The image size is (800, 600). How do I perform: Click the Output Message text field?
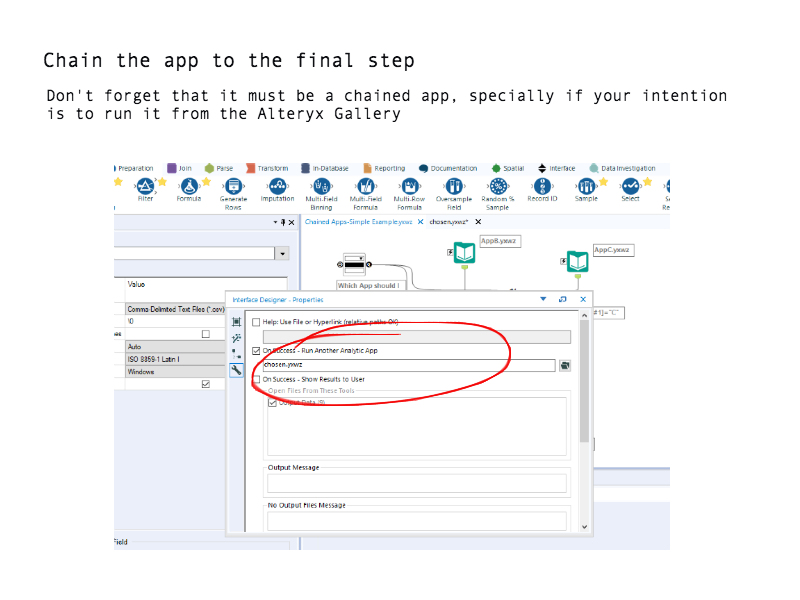[416, 483]
